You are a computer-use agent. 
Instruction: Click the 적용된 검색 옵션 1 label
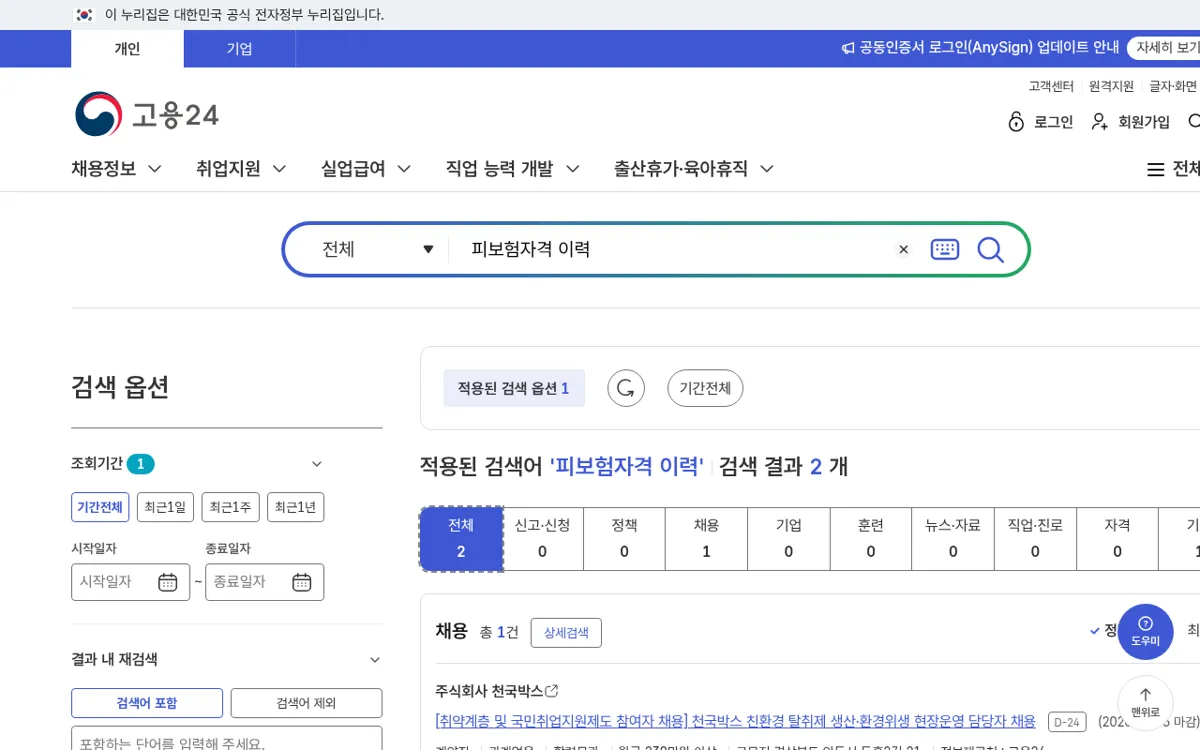click(x=514, y=388)
